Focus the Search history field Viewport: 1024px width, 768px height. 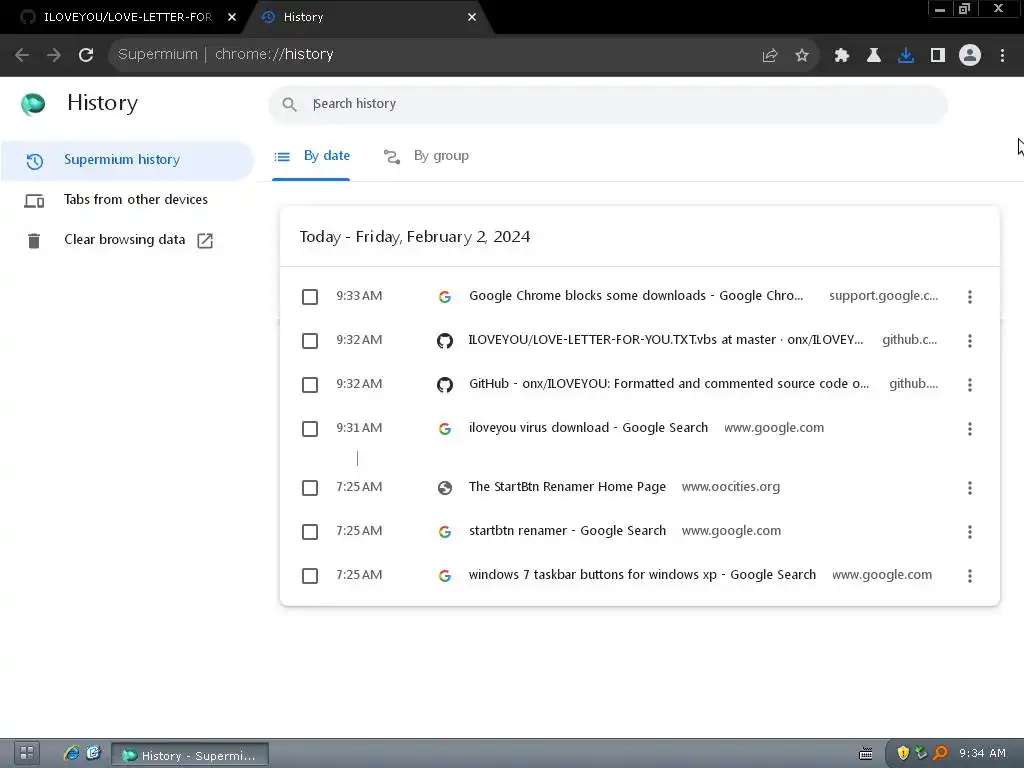coord(607,104)
